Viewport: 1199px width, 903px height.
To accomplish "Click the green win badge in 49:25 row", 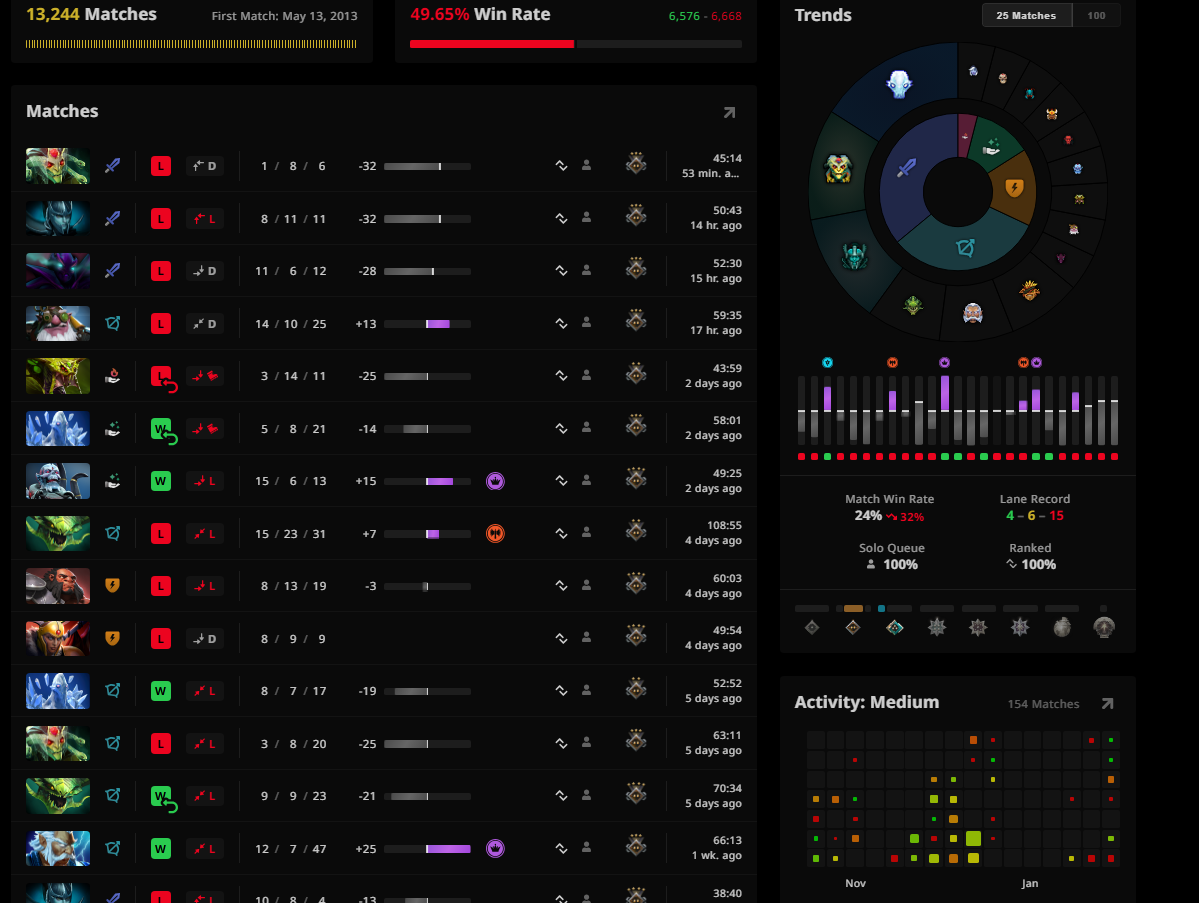I will coord(161,481).
